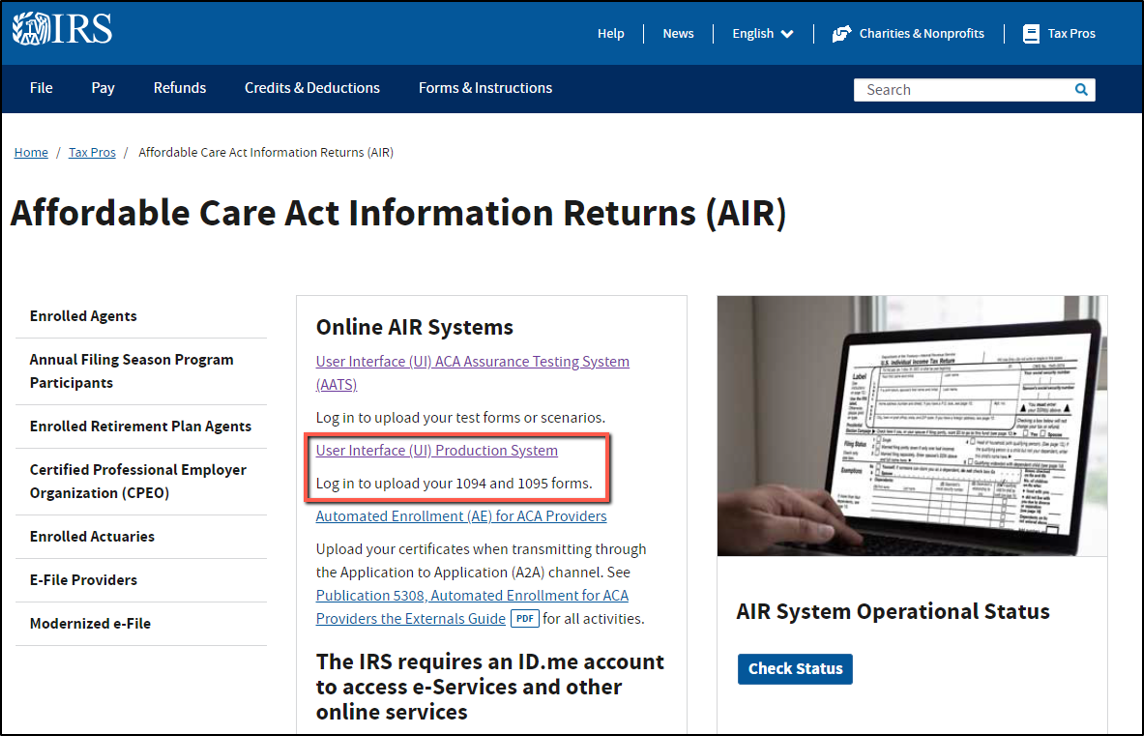Open the Refunds menu

click(x=179, y=88)
